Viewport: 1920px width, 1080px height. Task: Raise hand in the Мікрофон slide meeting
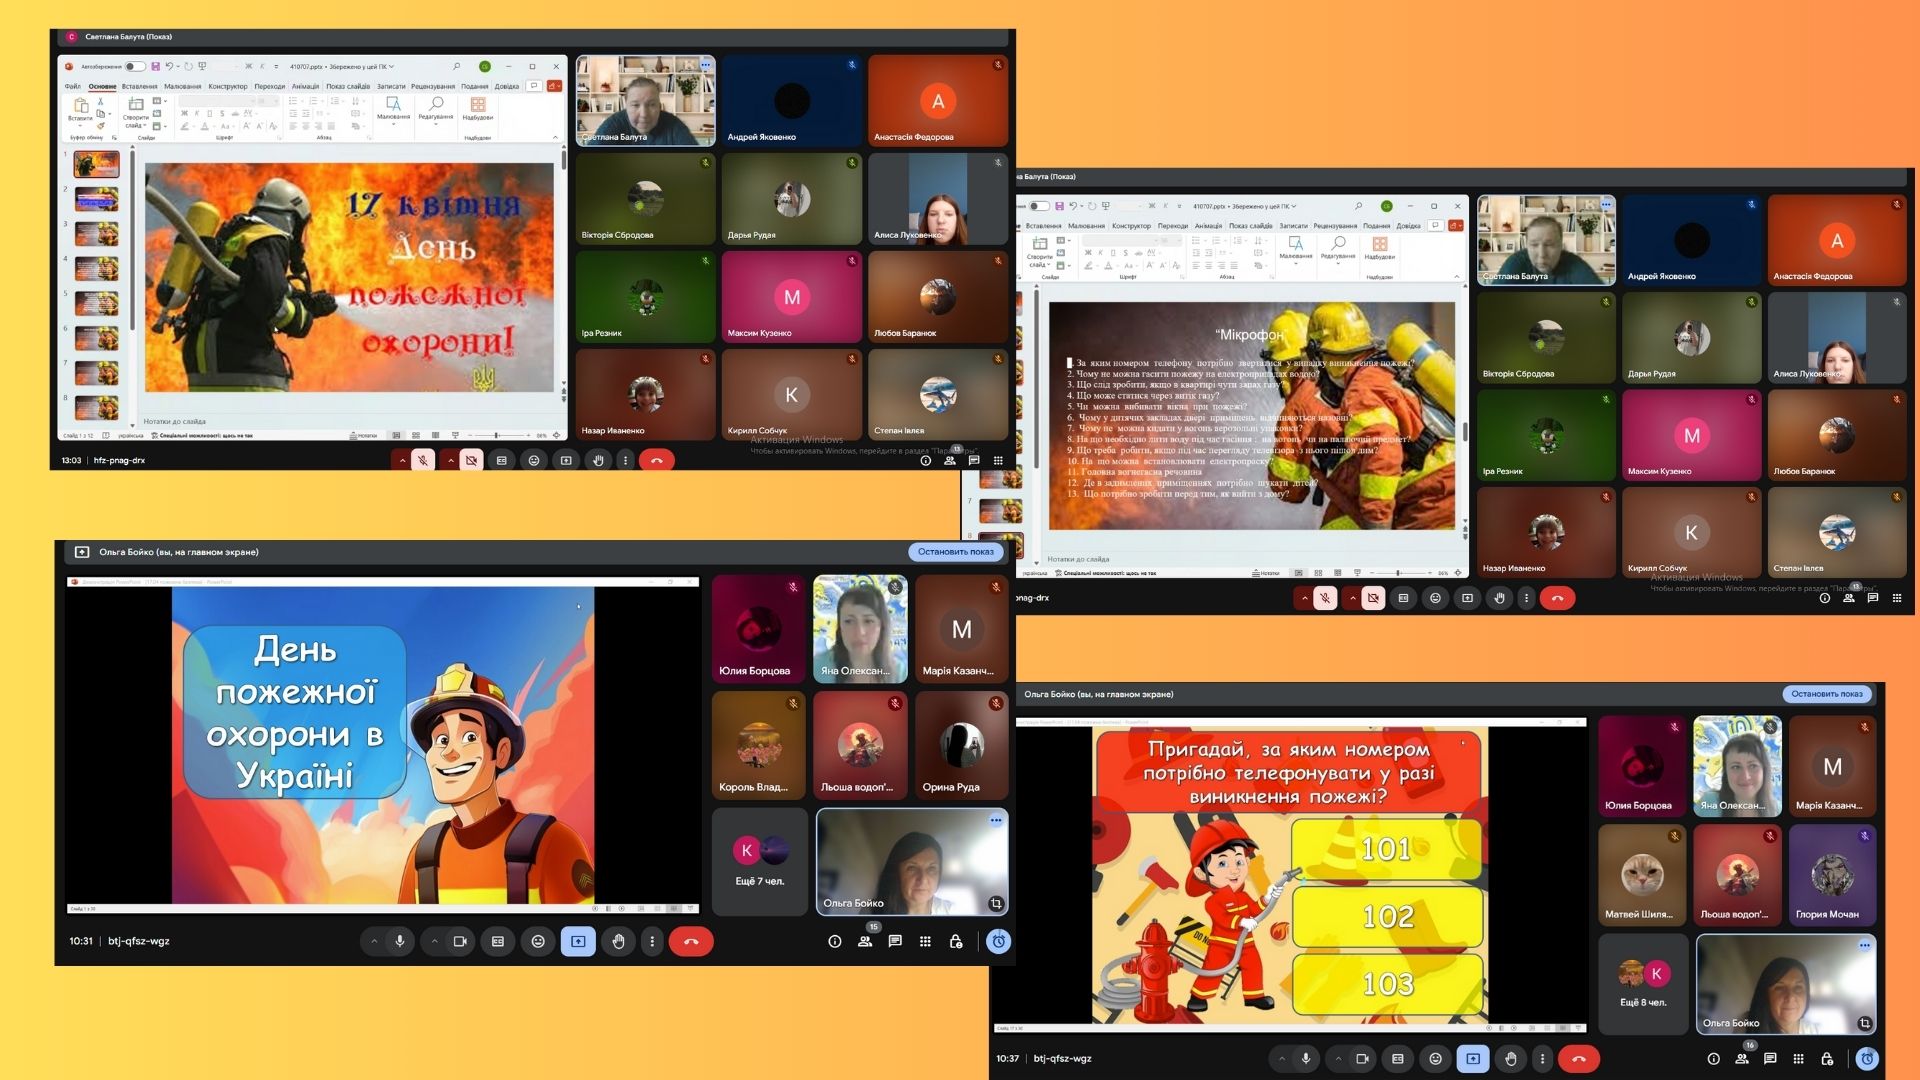click(1499, 598)
